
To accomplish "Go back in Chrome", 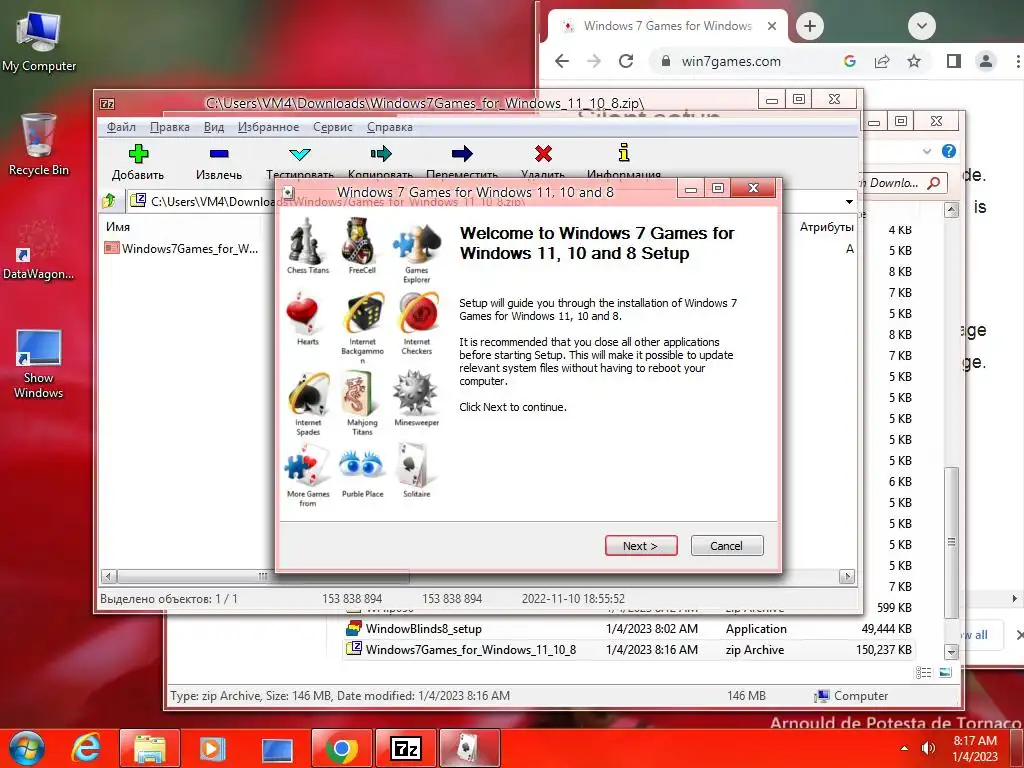I will [562, 61].
